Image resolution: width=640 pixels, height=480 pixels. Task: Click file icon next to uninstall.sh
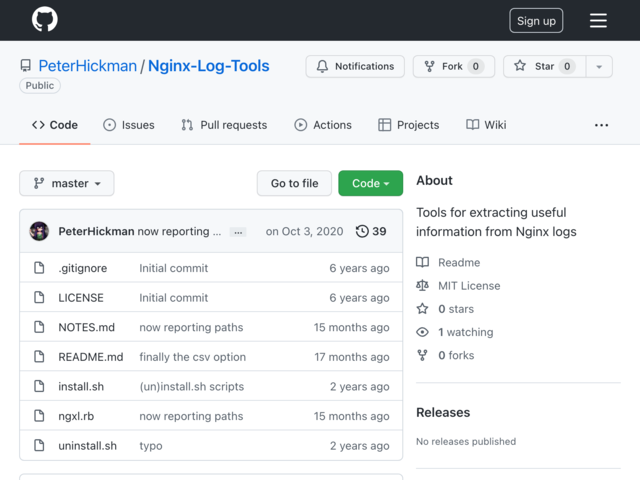point(39,445)
